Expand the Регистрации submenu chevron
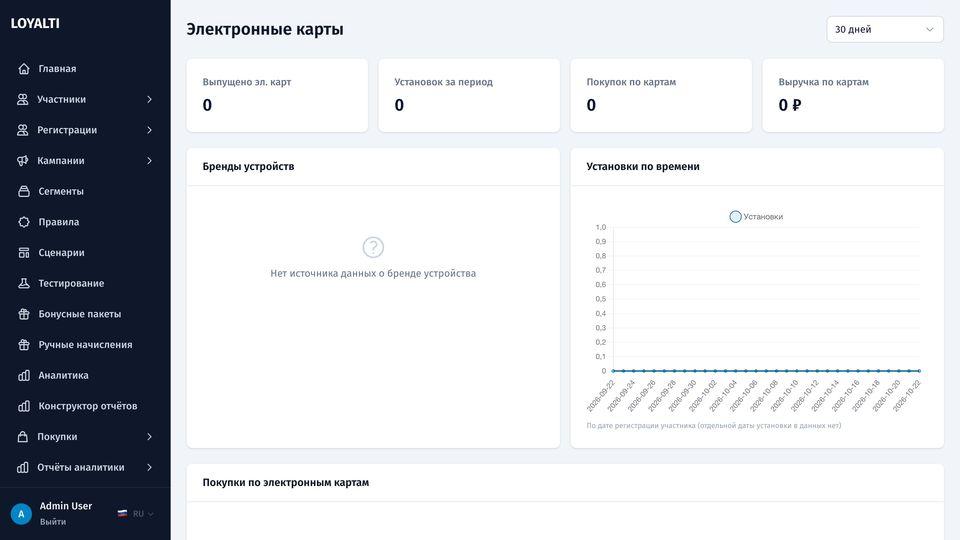 coord(149,130)
